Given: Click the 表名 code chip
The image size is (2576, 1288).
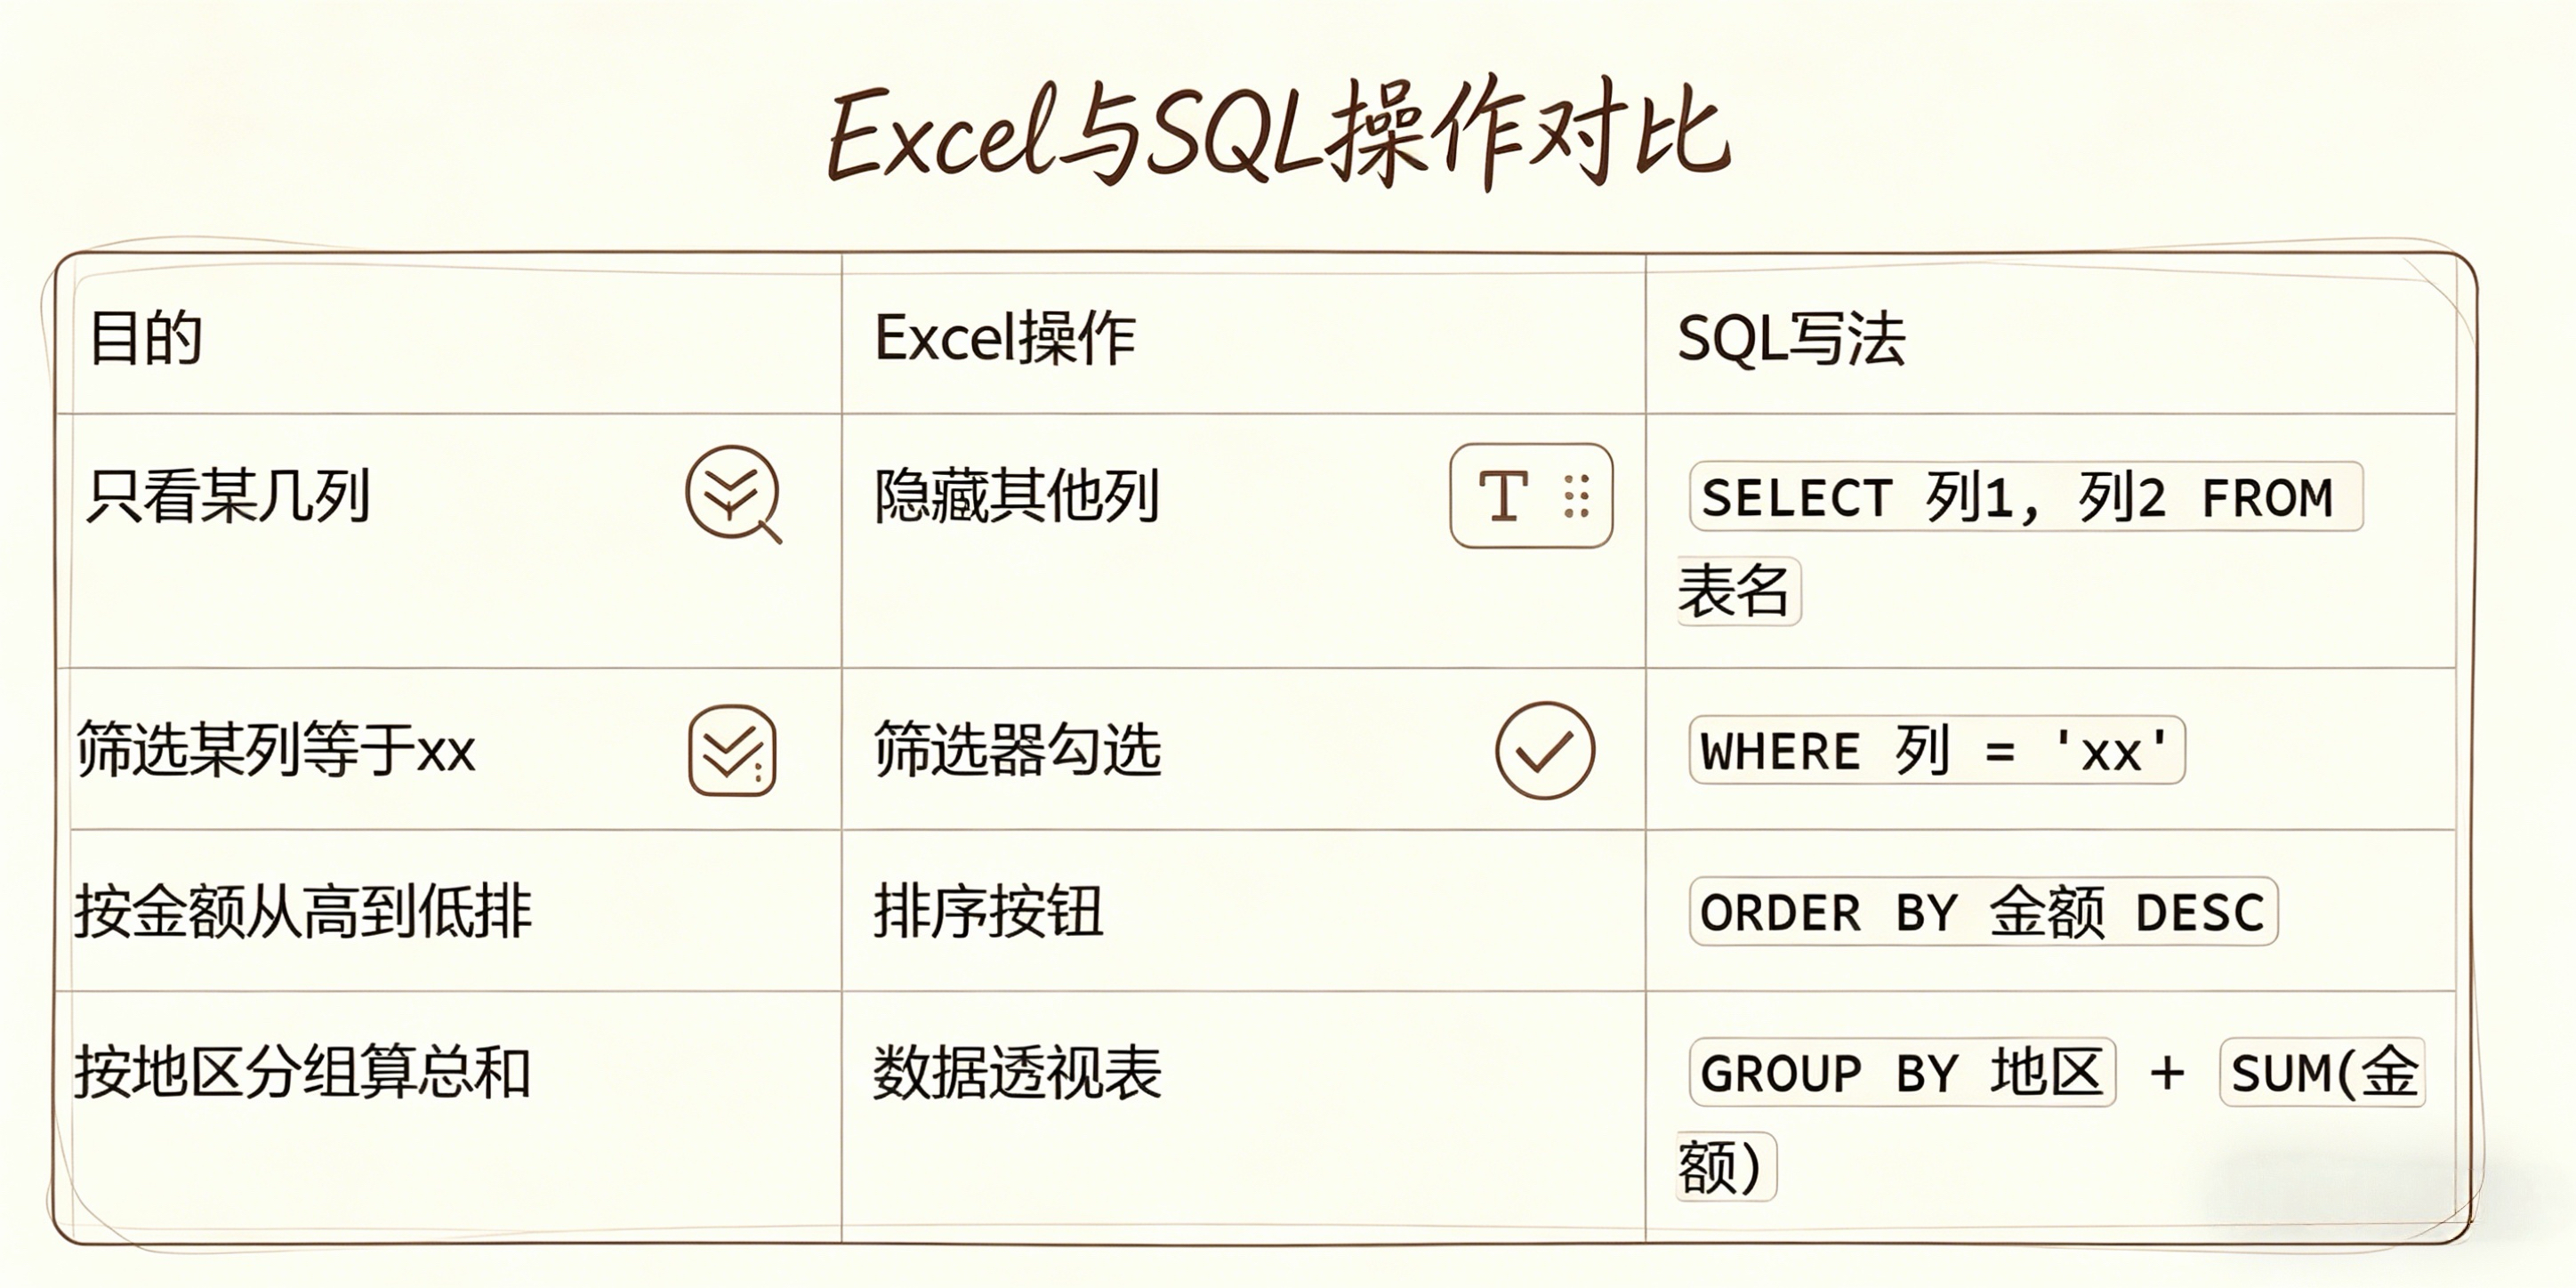Looking at the screenshot, I should coord(1736,591).
